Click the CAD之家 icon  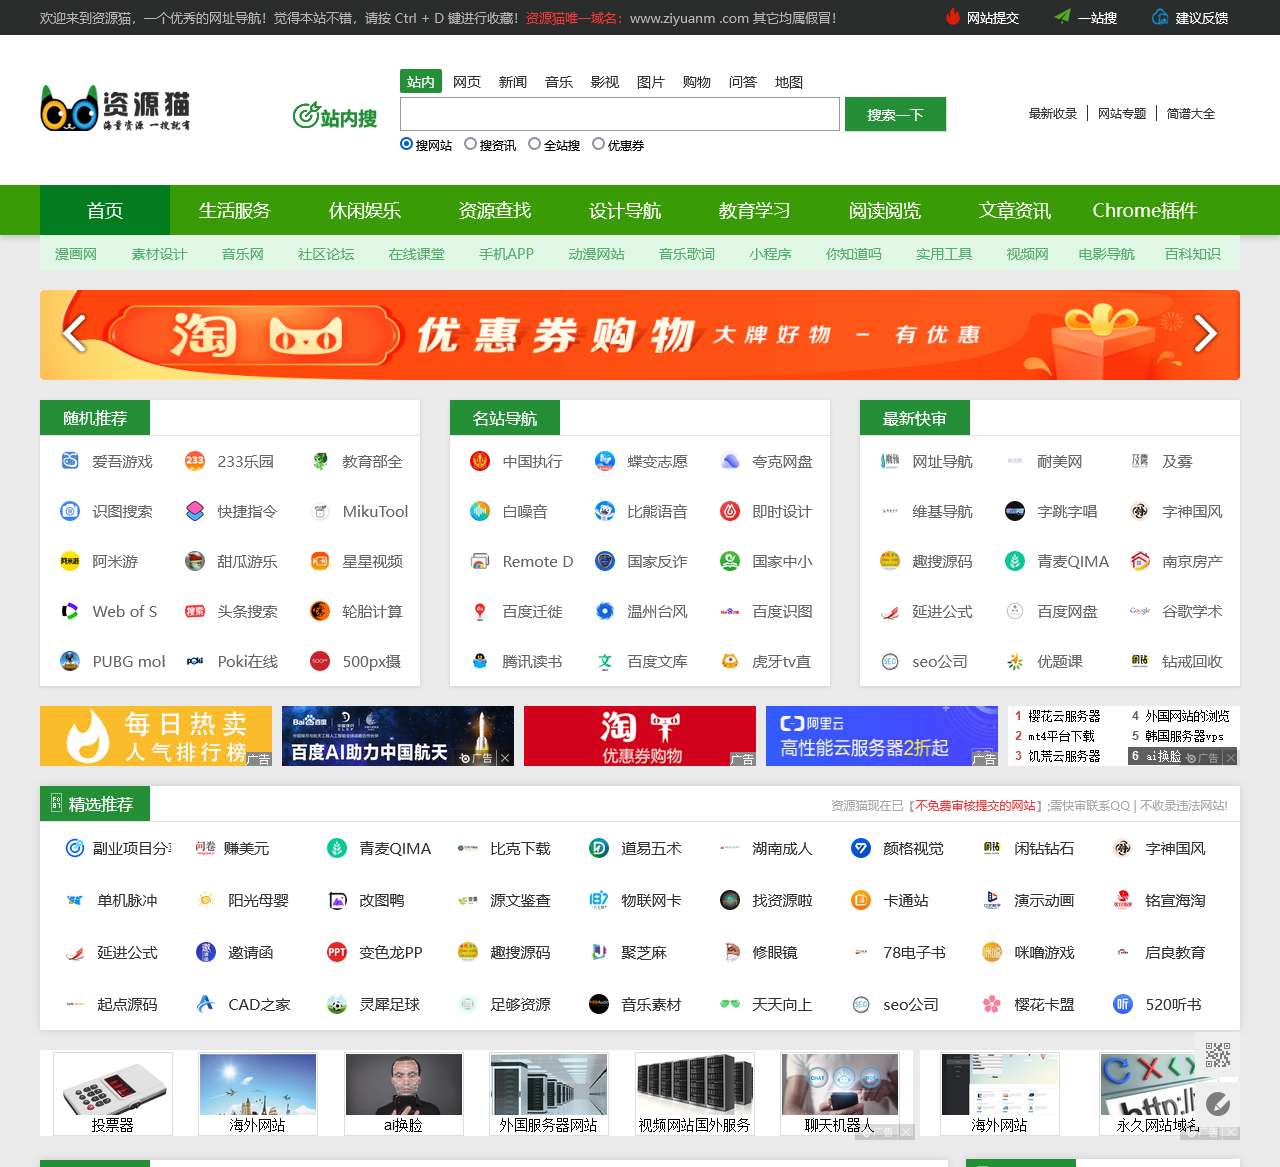point(206,1004)
